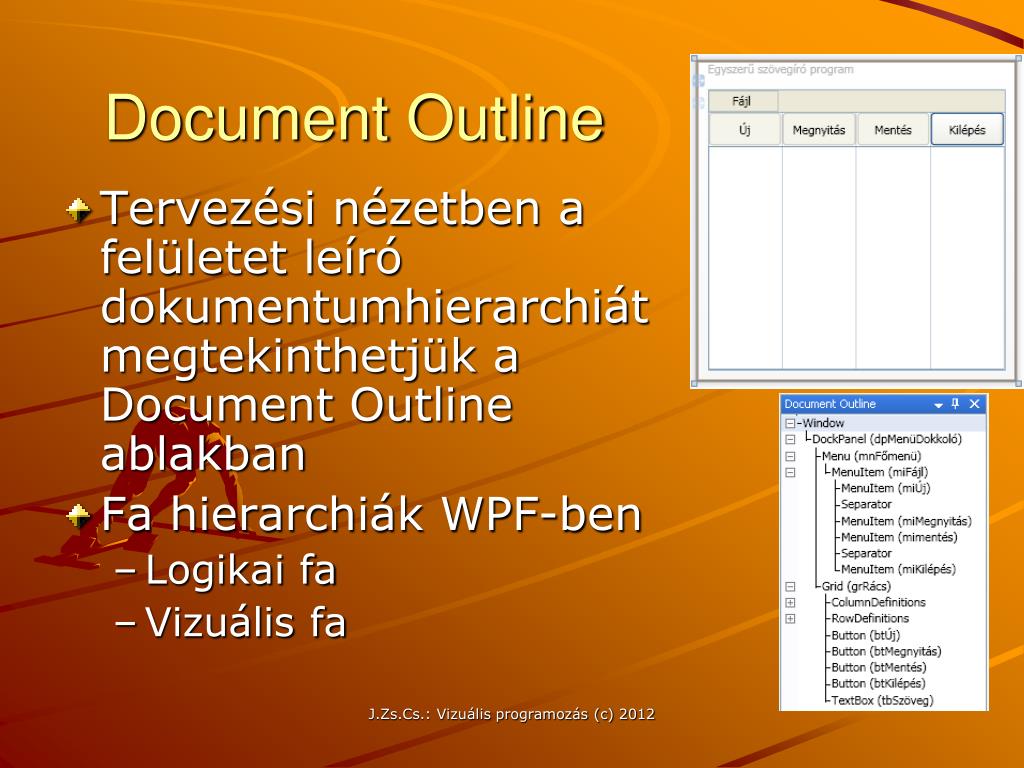This screenshot has width=1024, height=768.
Task: Click footer J.Zs.Cs.: Vizuális programozás (c) 2012
Action: [511, 714]
